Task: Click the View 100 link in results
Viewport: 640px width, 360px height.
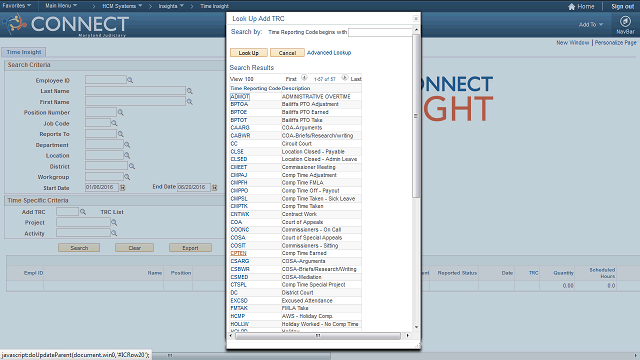Action: coord(242,79)
